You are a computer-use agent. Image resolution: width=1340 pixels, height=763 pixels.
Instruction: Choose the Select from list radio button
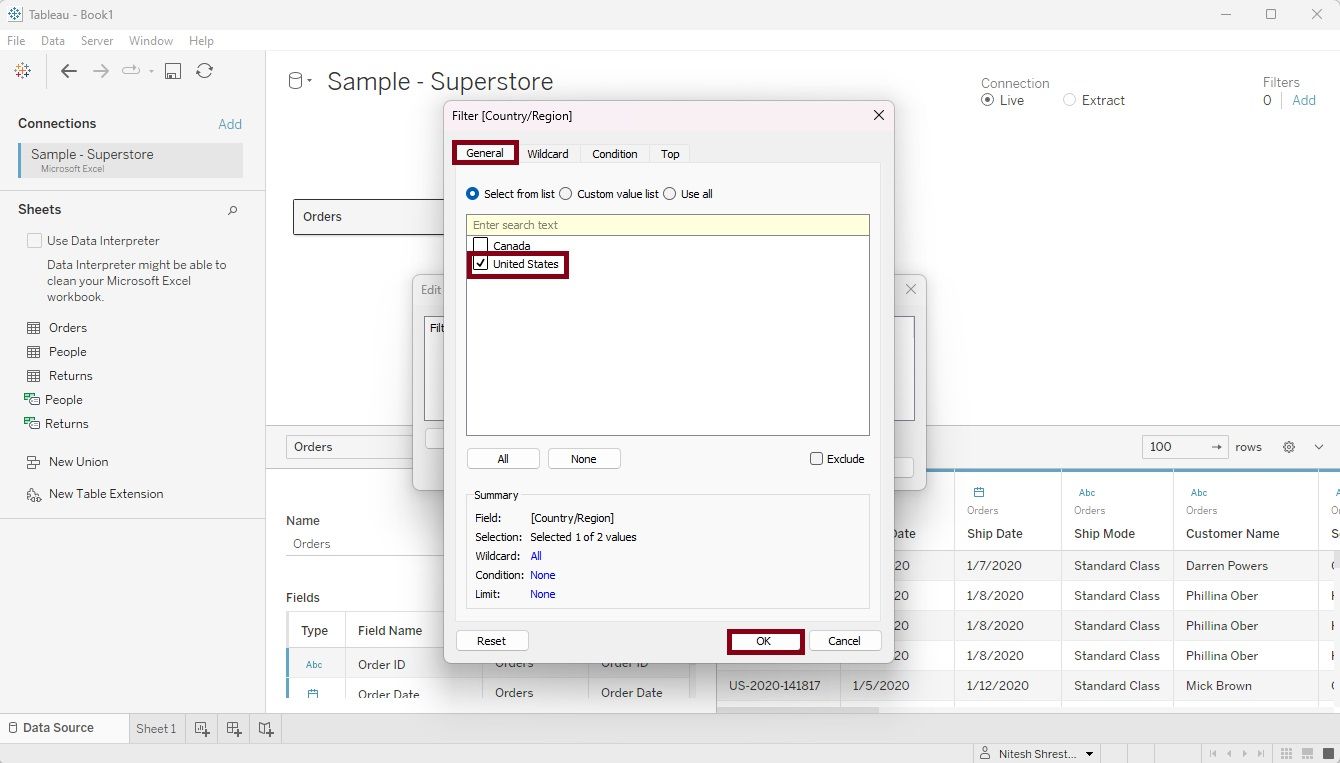[473, 194]
